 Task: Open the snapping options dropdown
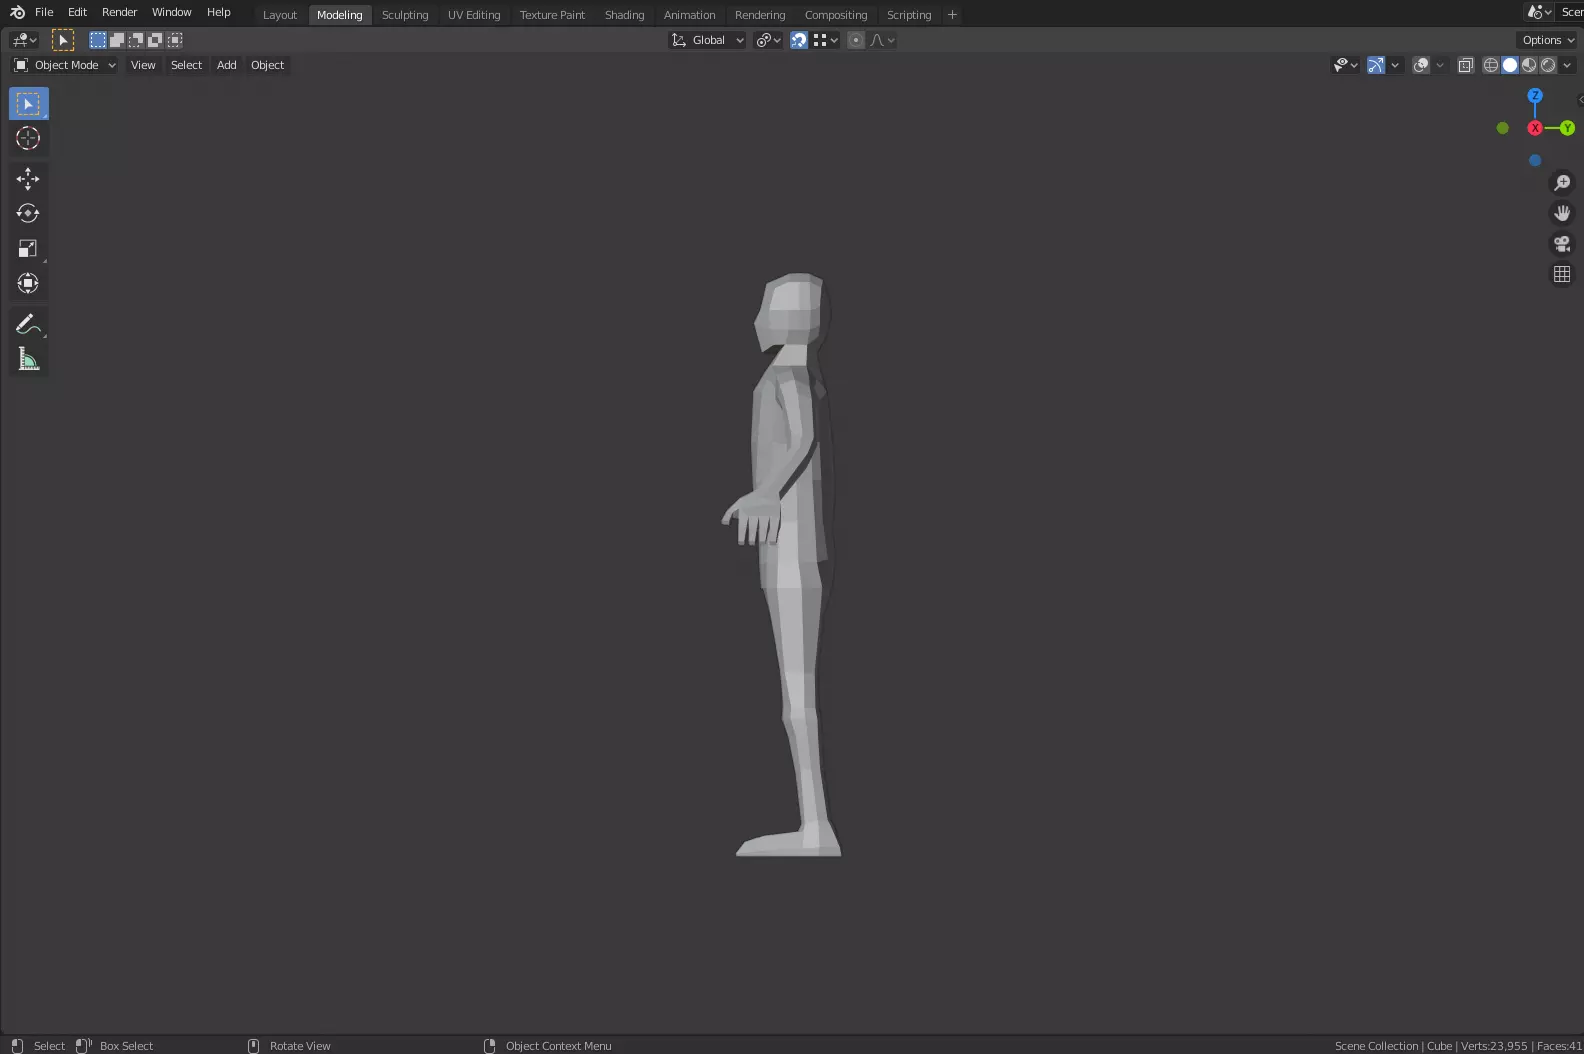pyautogui.click(x=826, y=40)
